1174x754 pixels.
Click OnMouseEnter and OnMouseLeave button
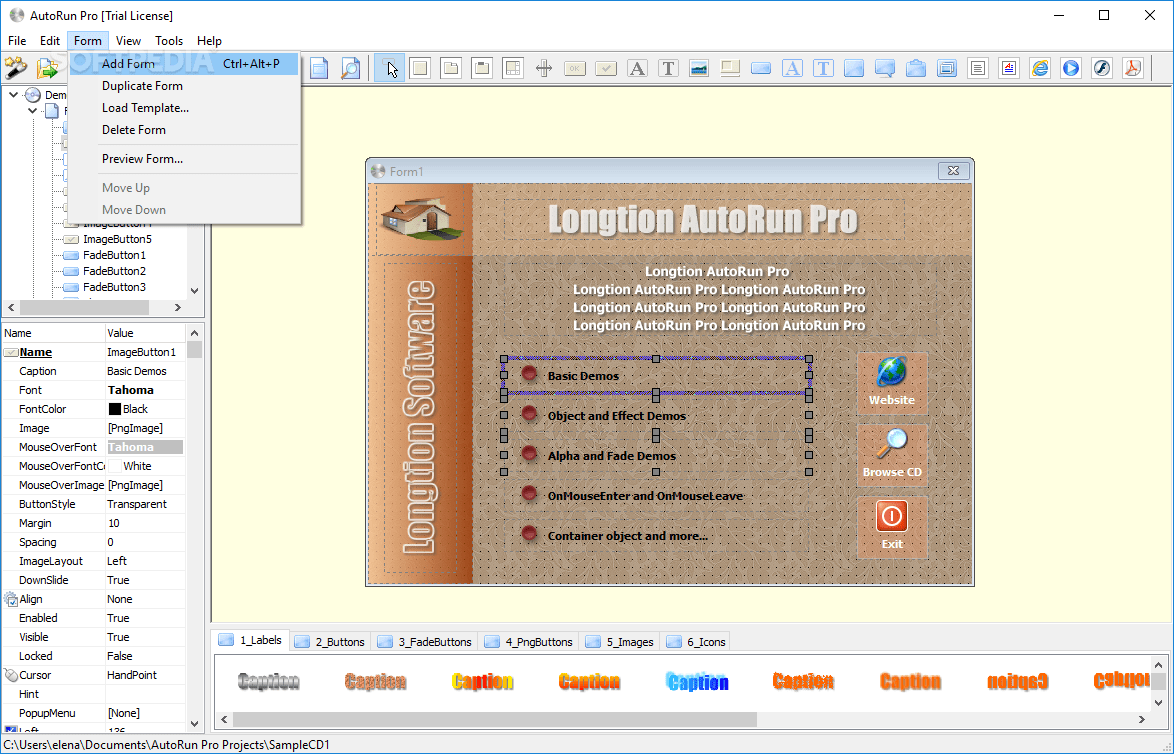(x=656, y=496)
